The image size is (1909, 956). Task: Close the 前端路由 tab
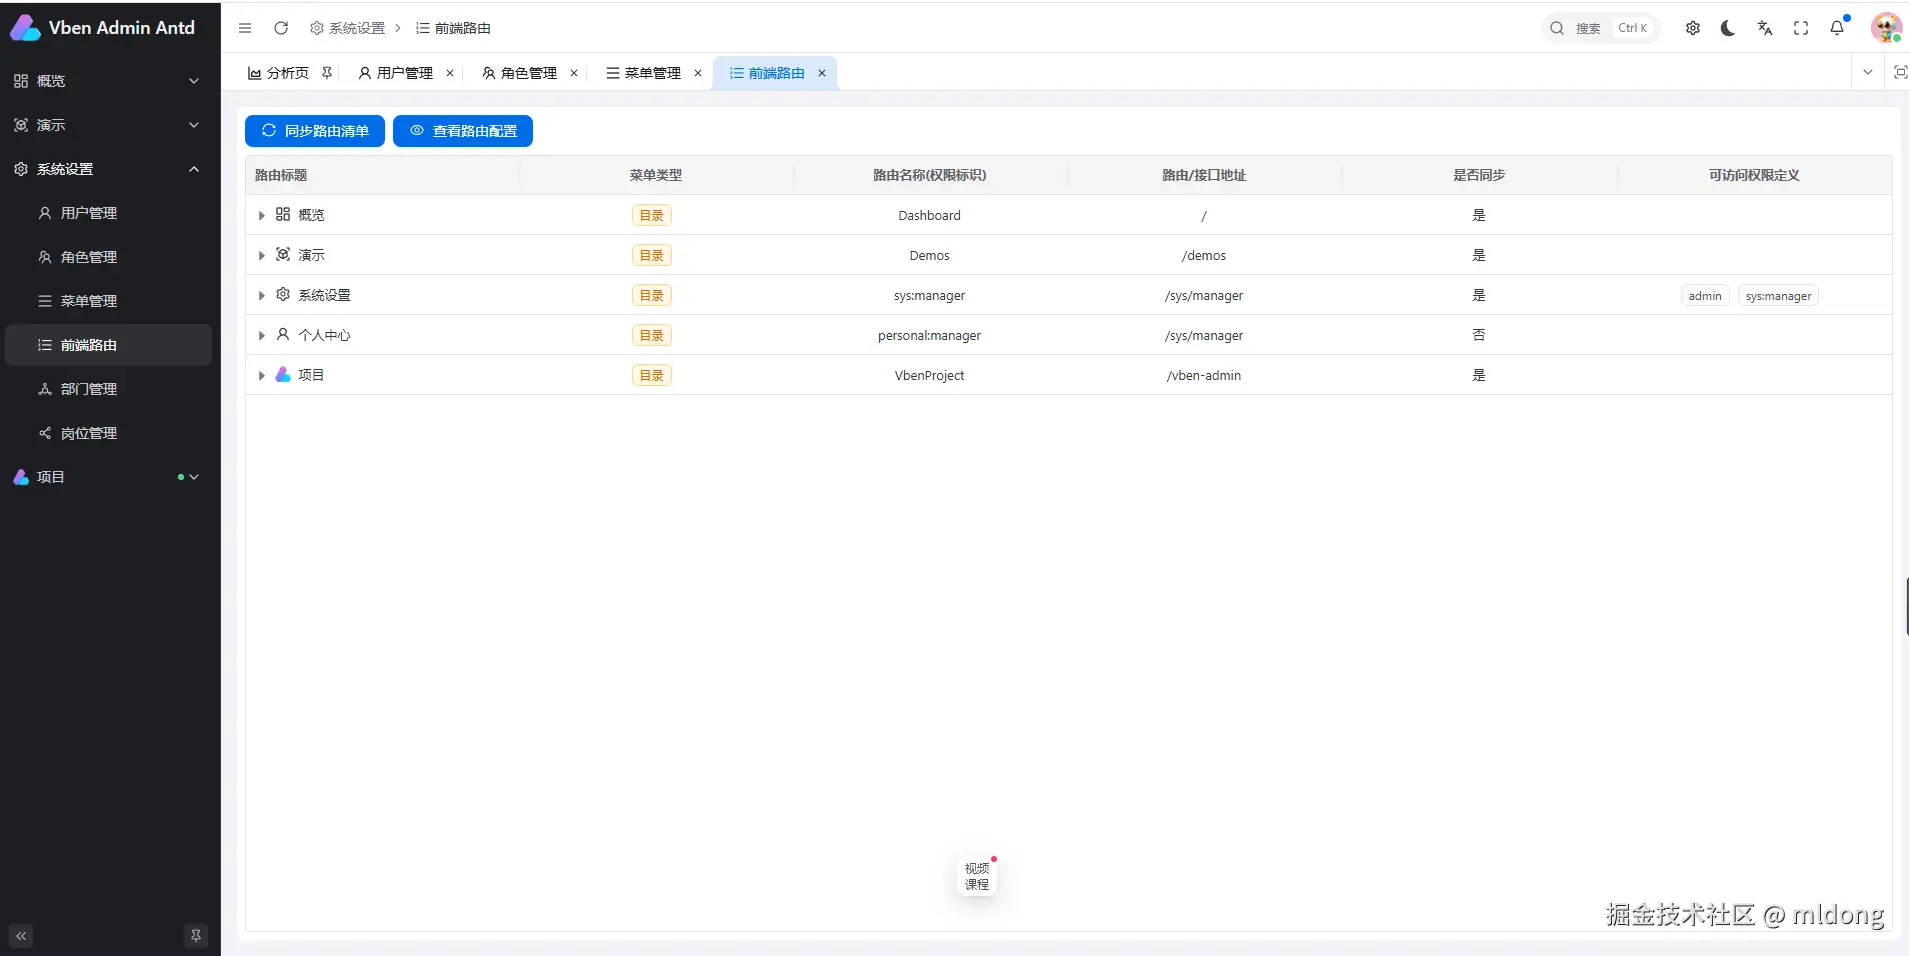pyautogui.click(x=822, y=73)
